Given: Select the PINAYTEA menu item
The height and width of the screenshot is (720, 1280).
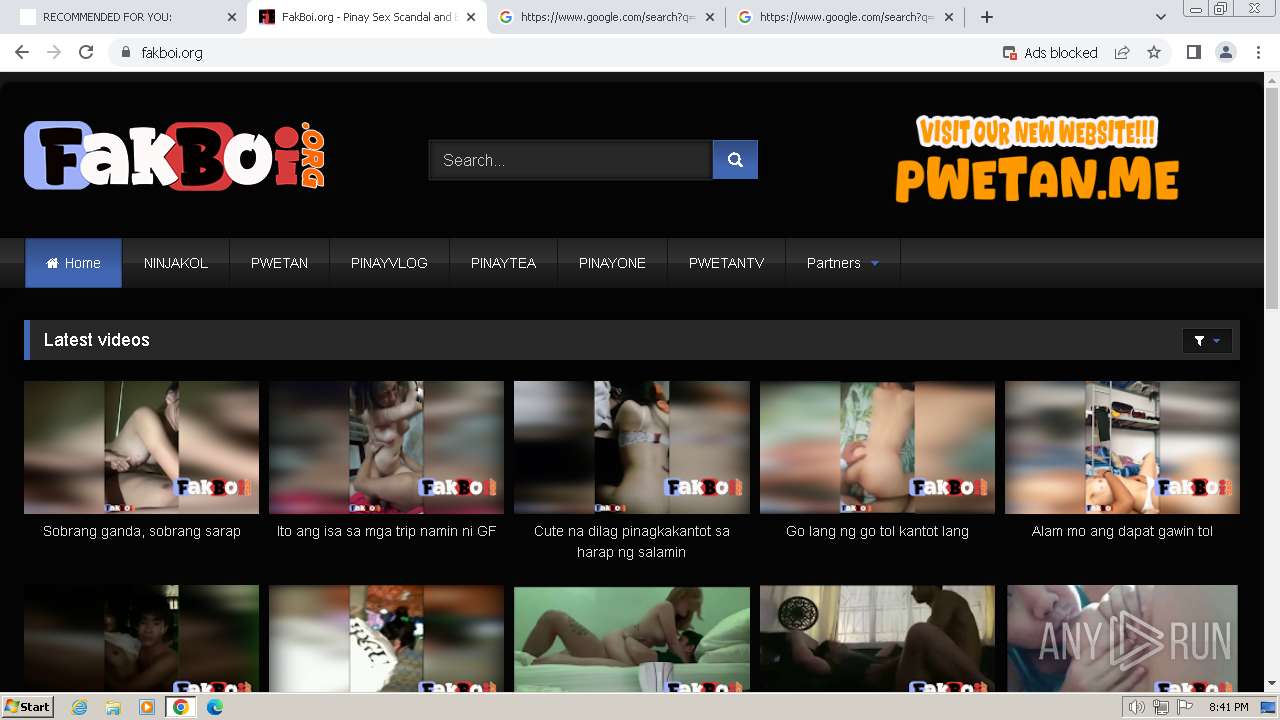Looking at the screenshot, I should 503,263.
